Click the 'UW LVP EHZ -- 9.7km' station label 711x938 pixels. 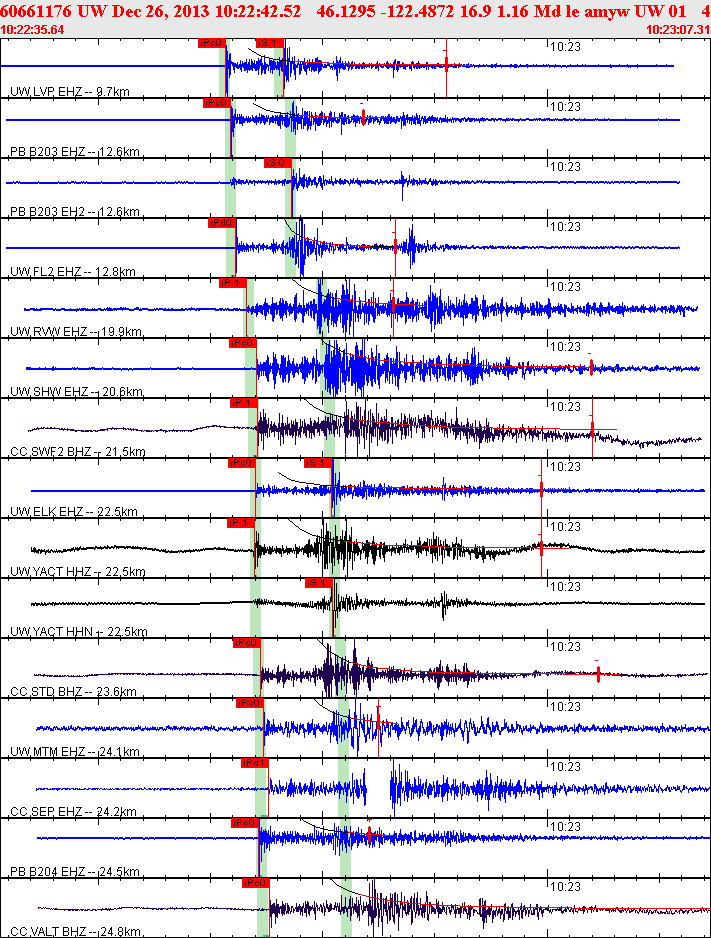[70, 92]
